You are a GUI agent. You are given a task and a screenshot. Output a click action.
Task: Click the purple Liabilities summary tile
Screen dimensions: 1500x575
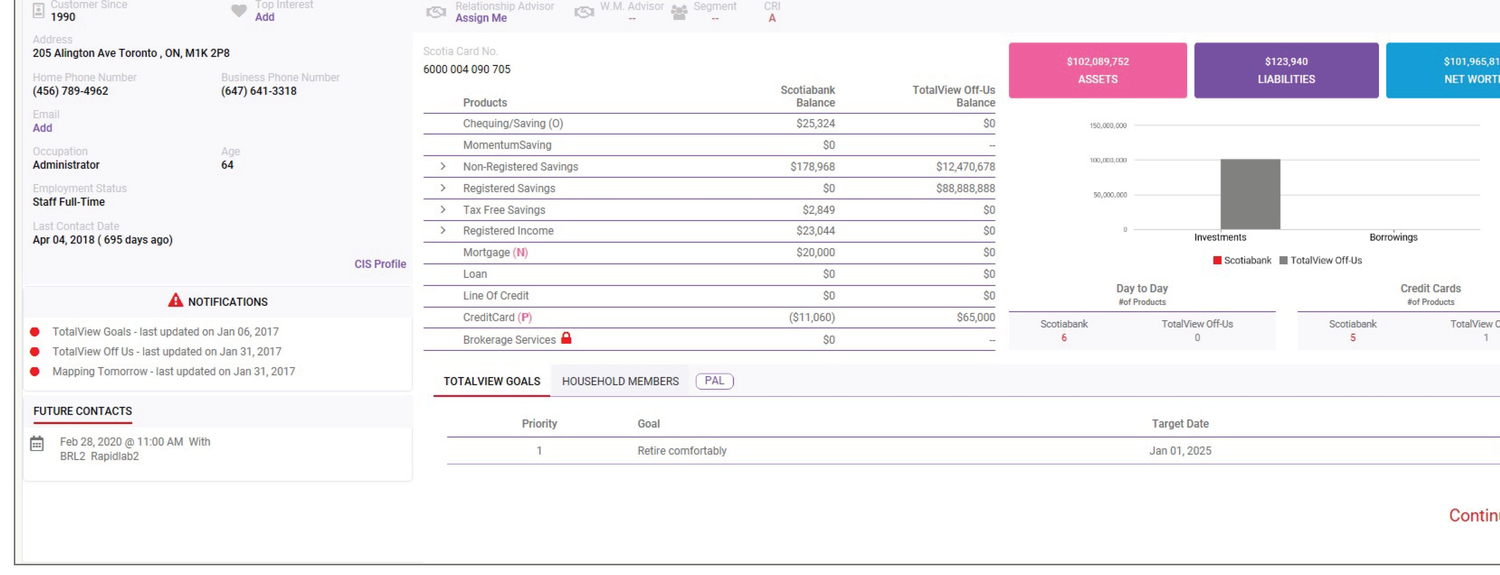pyautogui.click(x=1286, y=70)
